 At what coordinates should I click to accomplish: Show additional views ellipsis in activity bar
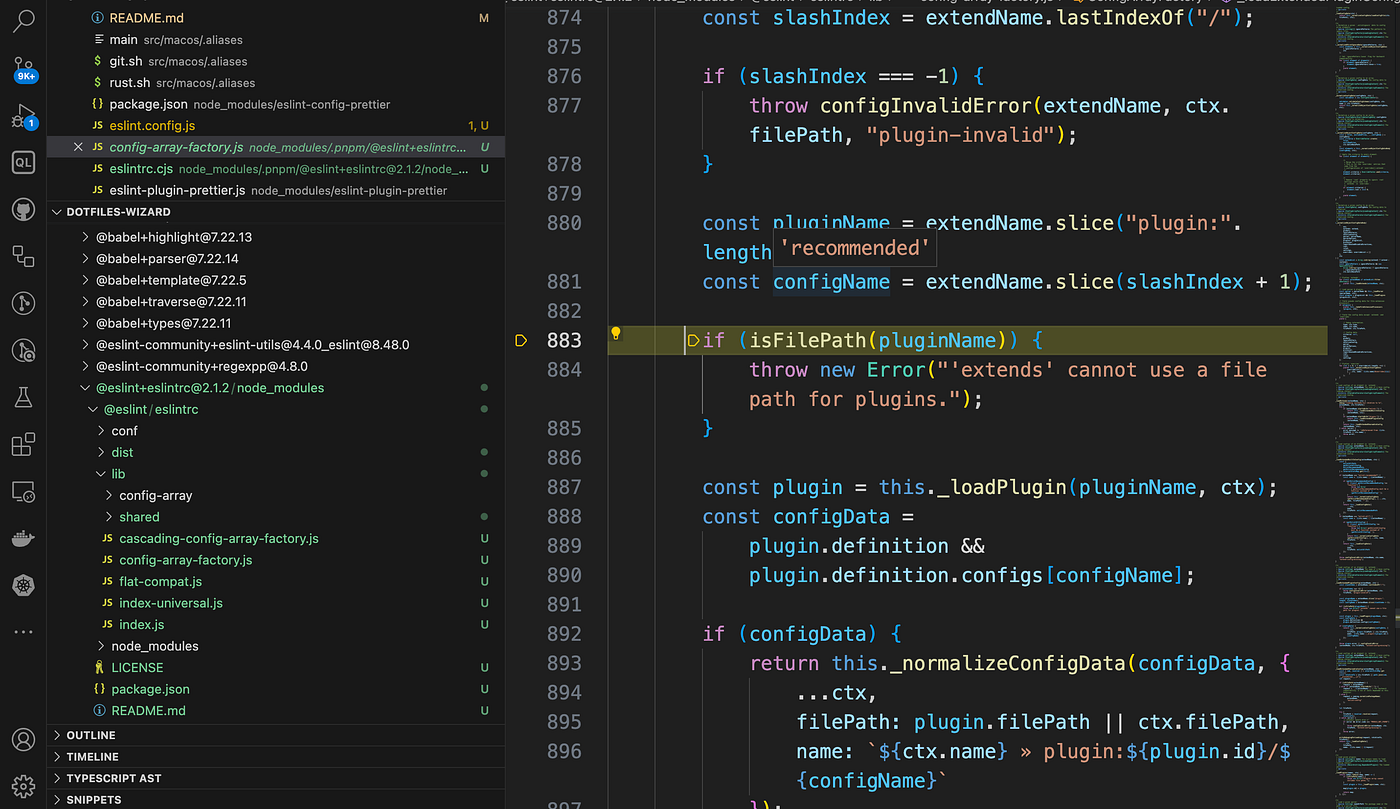pos(24,632)
